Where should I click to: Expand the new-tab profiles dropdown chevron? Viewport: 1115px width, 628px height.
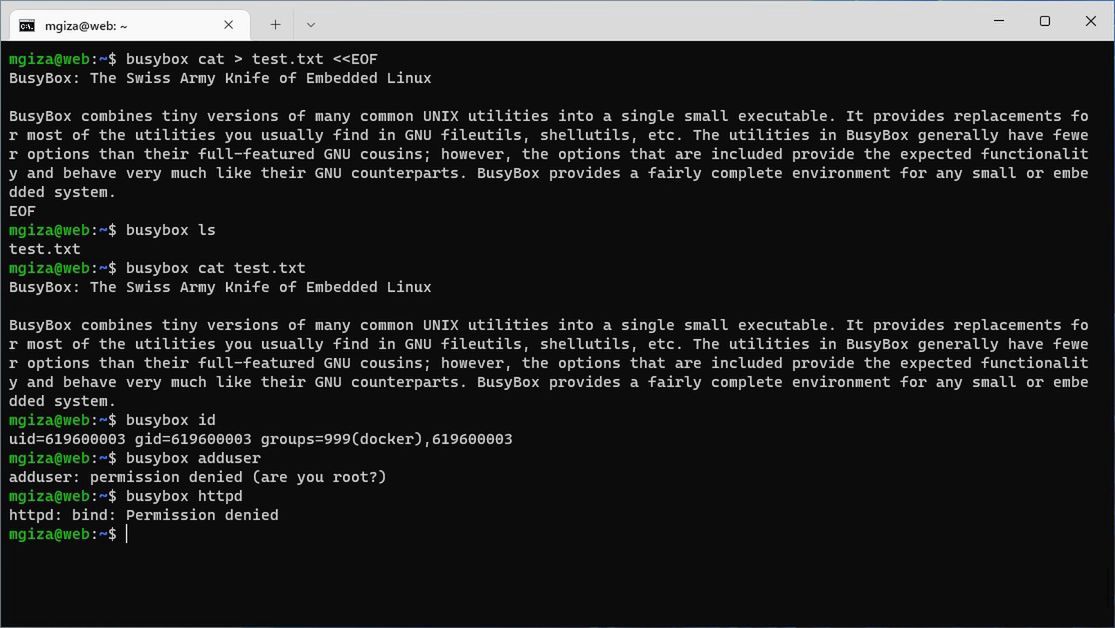(x=311, y=25)
